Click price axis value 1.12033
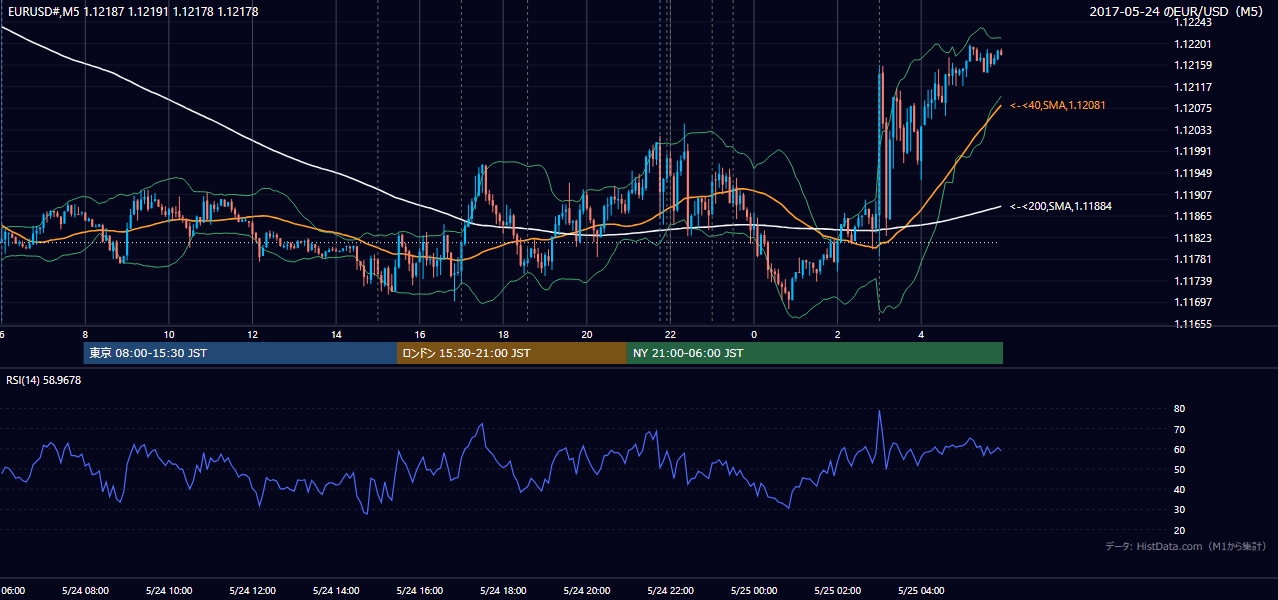Viewport: 1278px width, 600px height. (x=1193, y=130)
